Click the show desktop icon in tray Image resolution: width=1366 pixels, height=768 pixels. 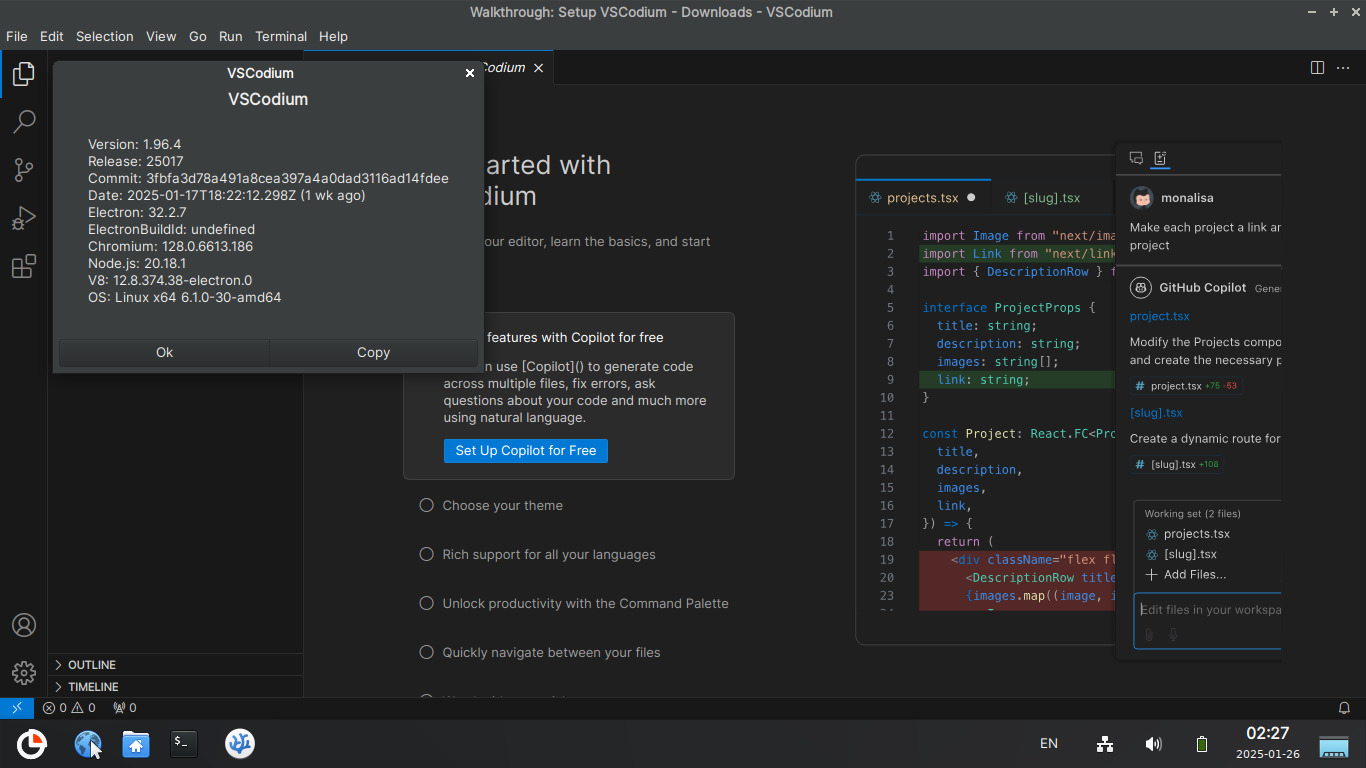coord(1334,746)
